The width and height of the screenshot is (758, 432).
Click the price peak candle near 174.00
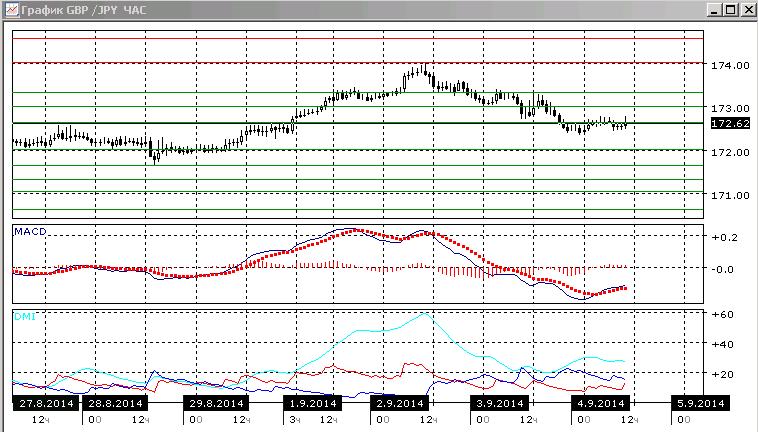click(424, 69)
